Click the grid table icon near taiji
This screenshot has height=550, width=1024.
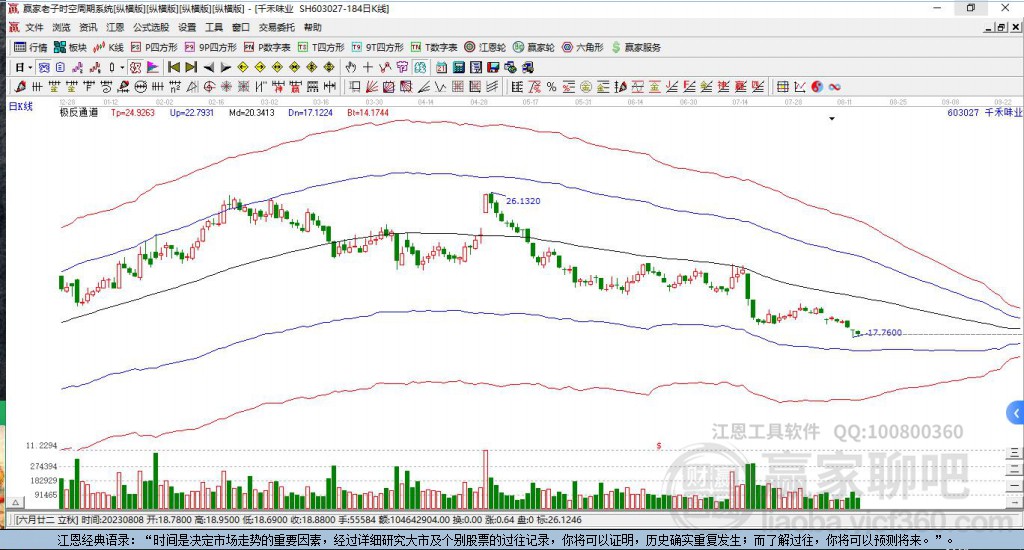click(782, 86)
